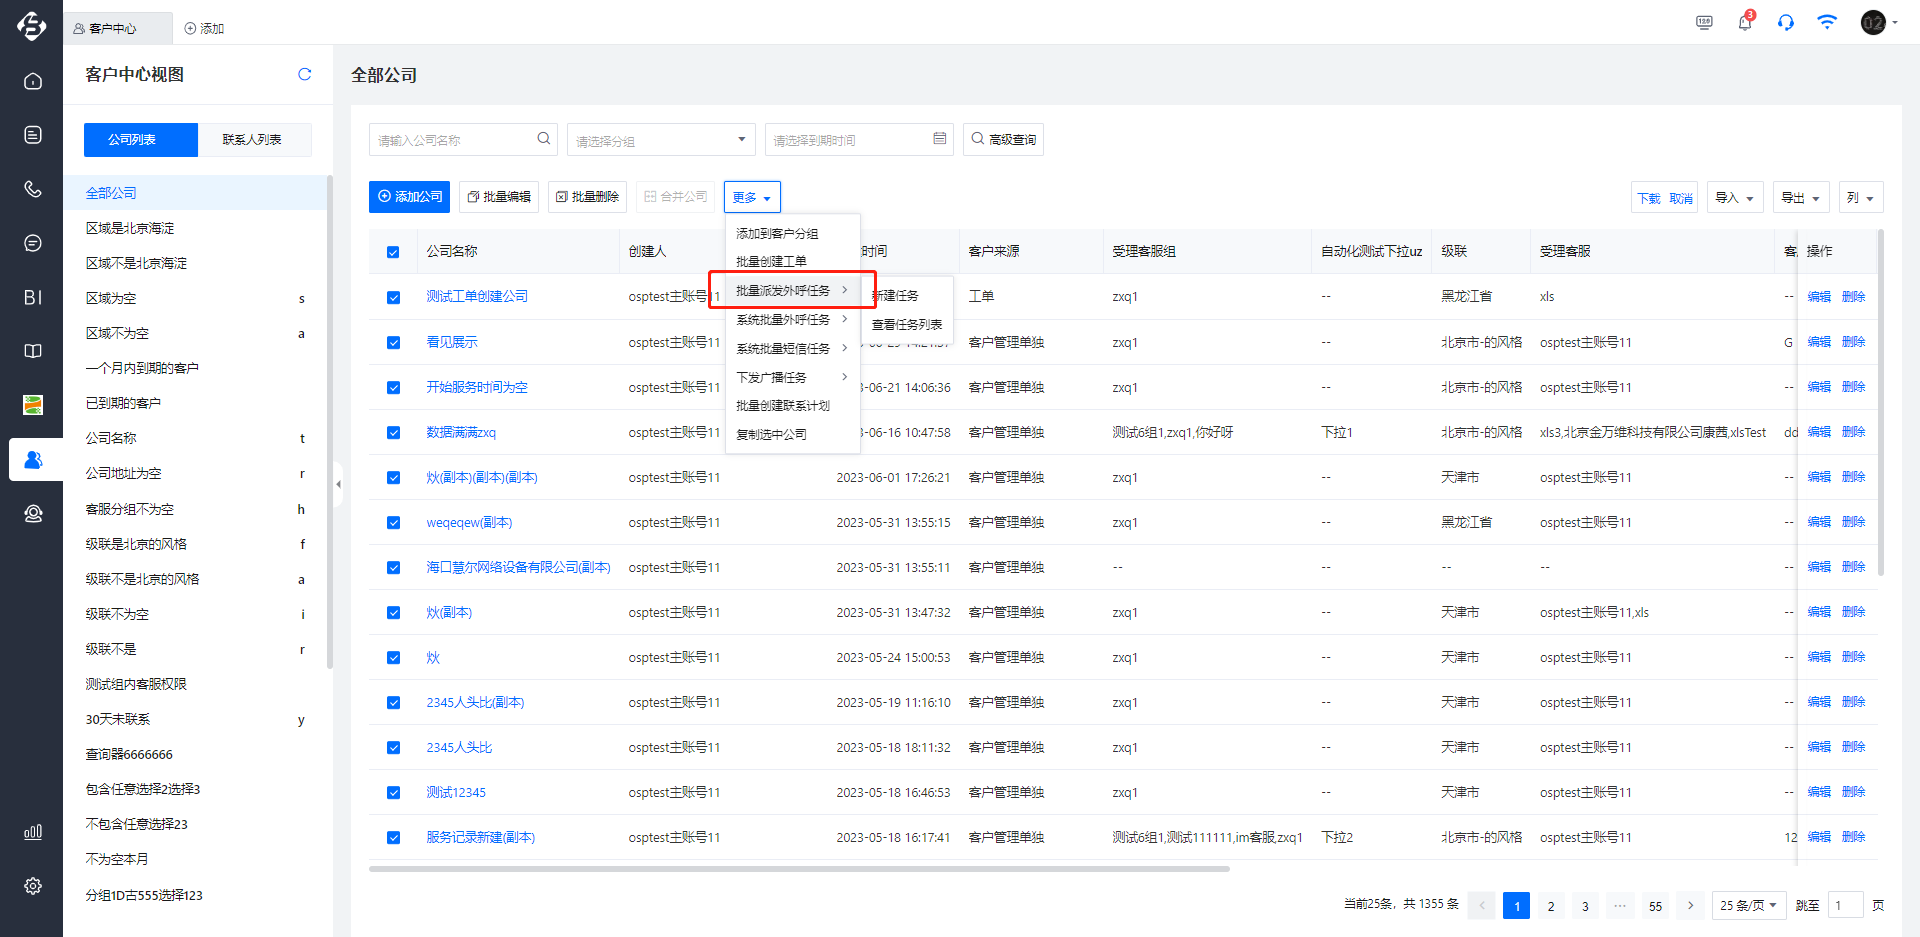The width and height of the screenshot is (1920, 937).
Task: Click the bar chart statistics icon in sidebar
Action: click(x=33, y=831)
